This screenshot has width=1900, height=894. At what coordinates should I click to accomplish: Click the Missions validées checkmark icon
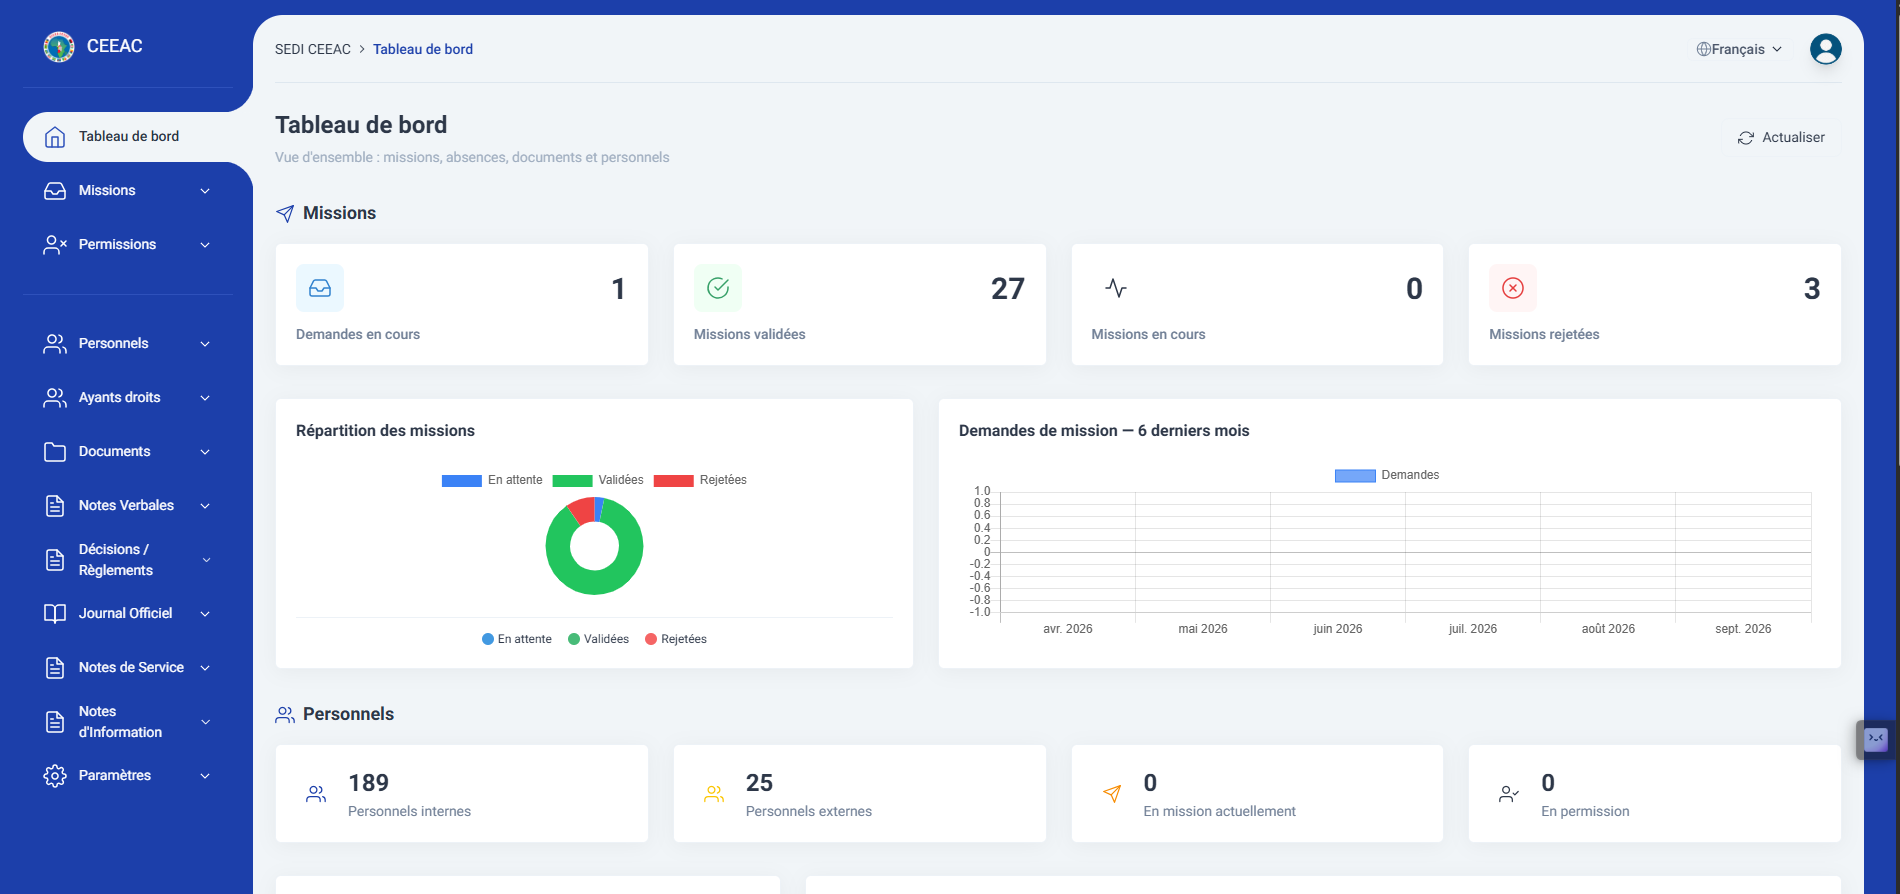tap(718, 288)
